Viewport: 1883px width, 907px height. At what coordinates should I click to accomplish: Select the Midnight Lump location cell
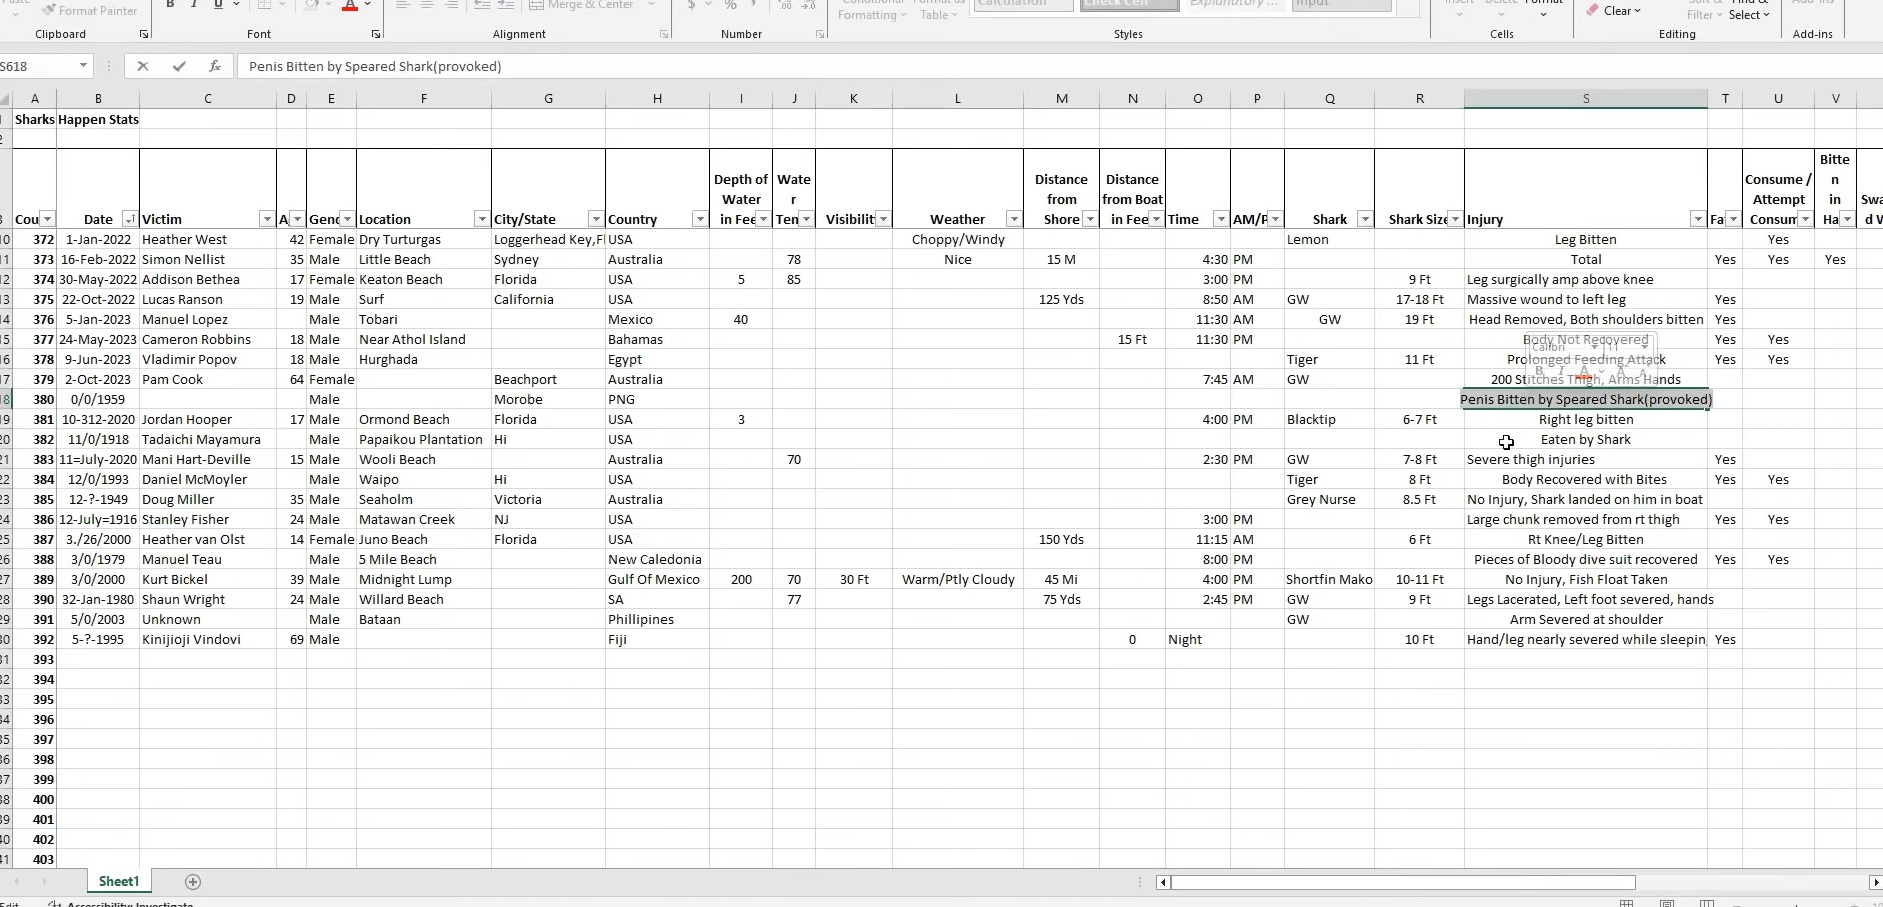pyautogui.click(x=424, y=579)
